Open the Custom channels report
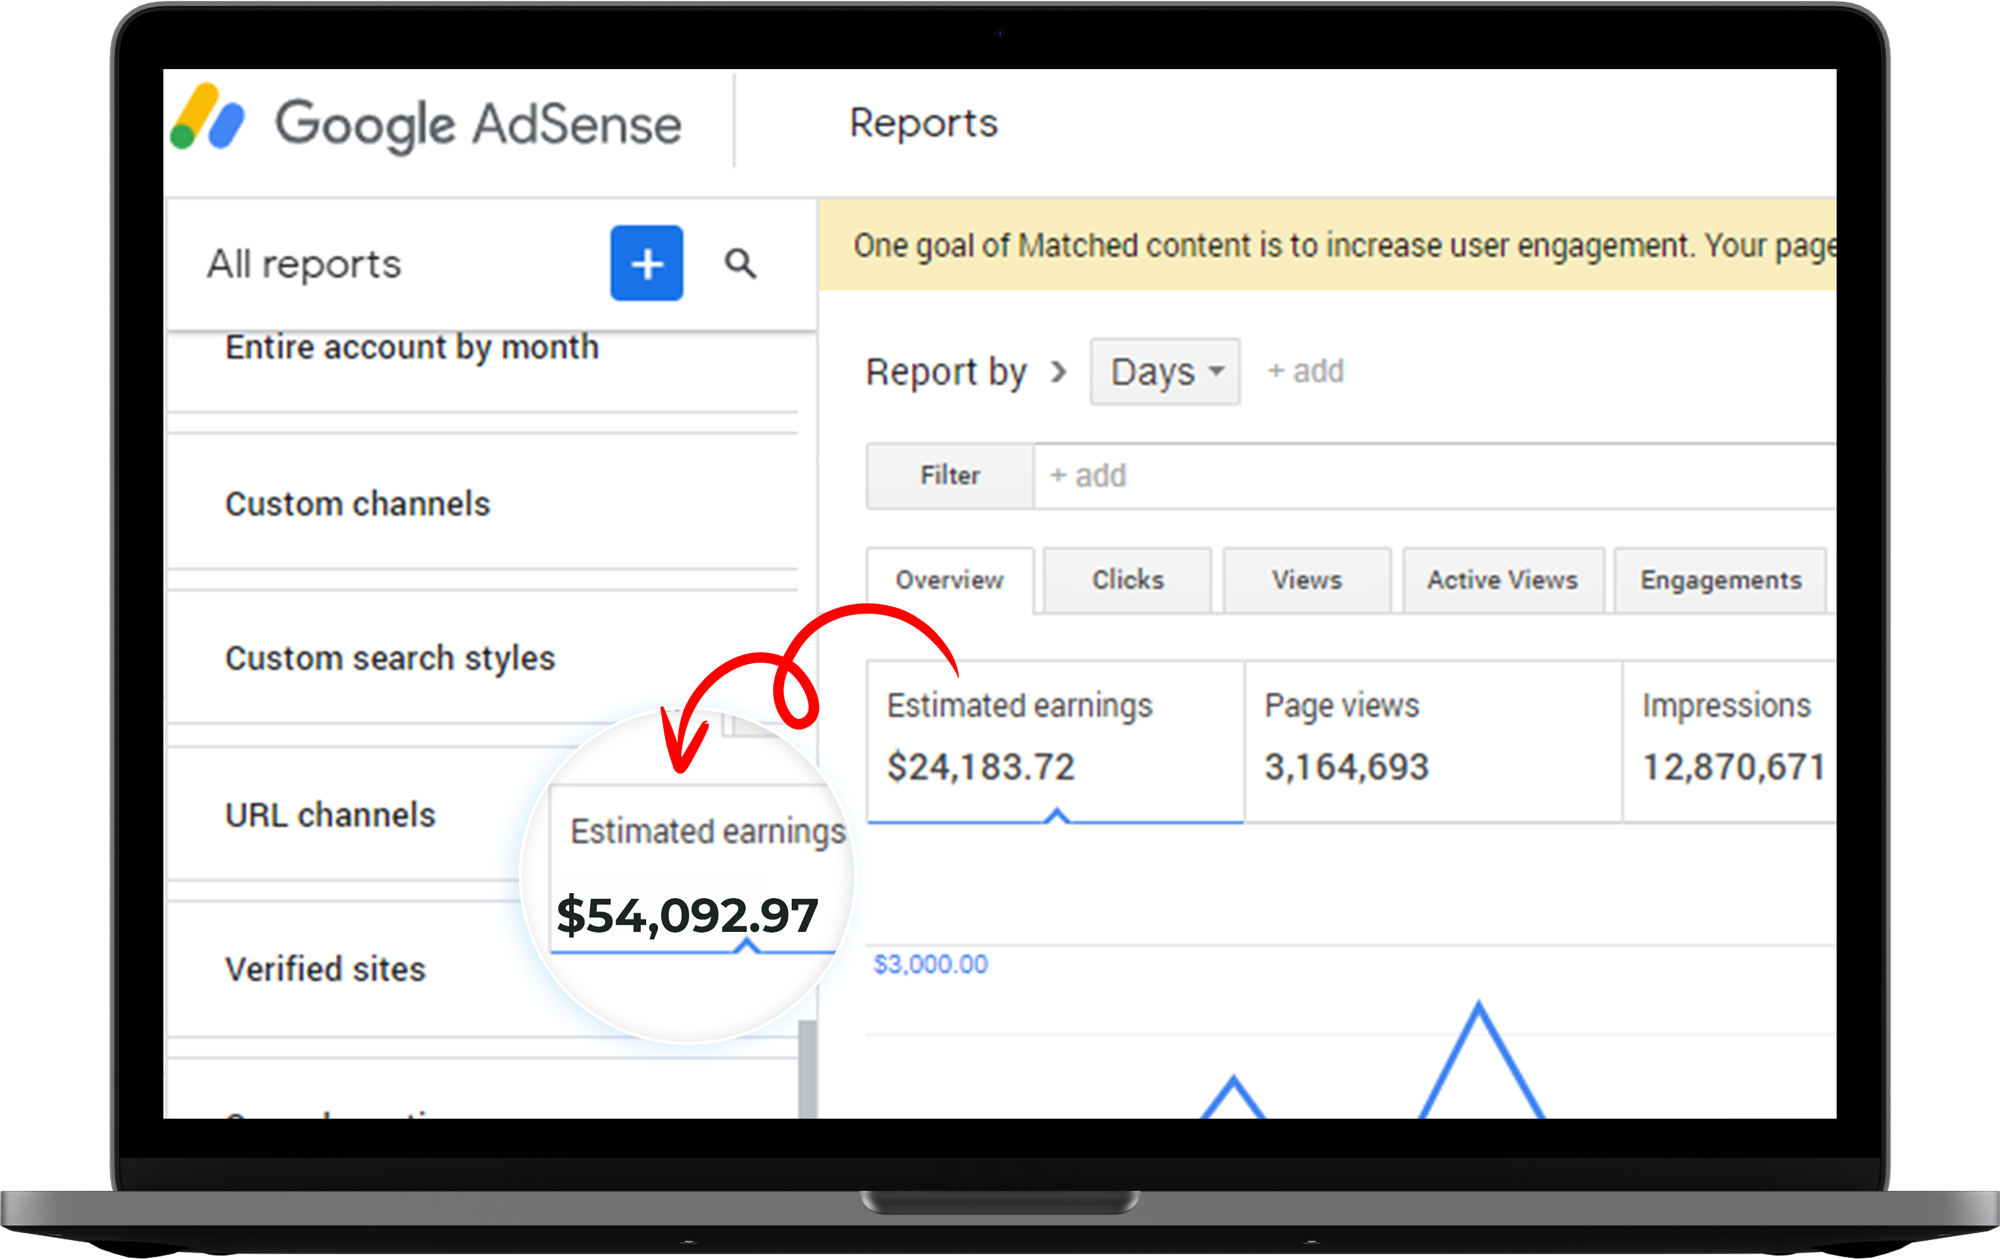2000x1259 pixels. pyautogui.click(x=358, y=504)
